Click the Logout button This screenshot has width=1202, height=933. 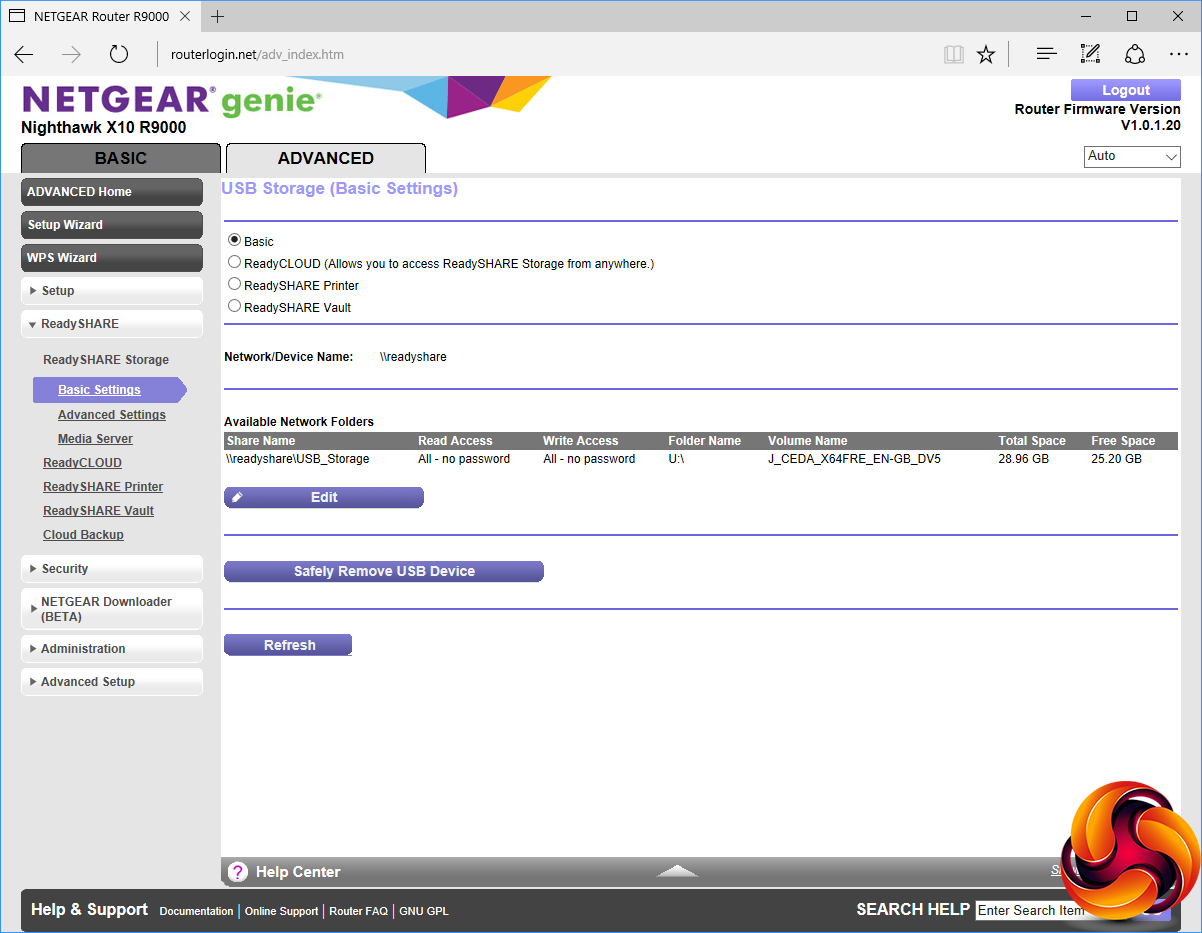(x=1126, y=90)
